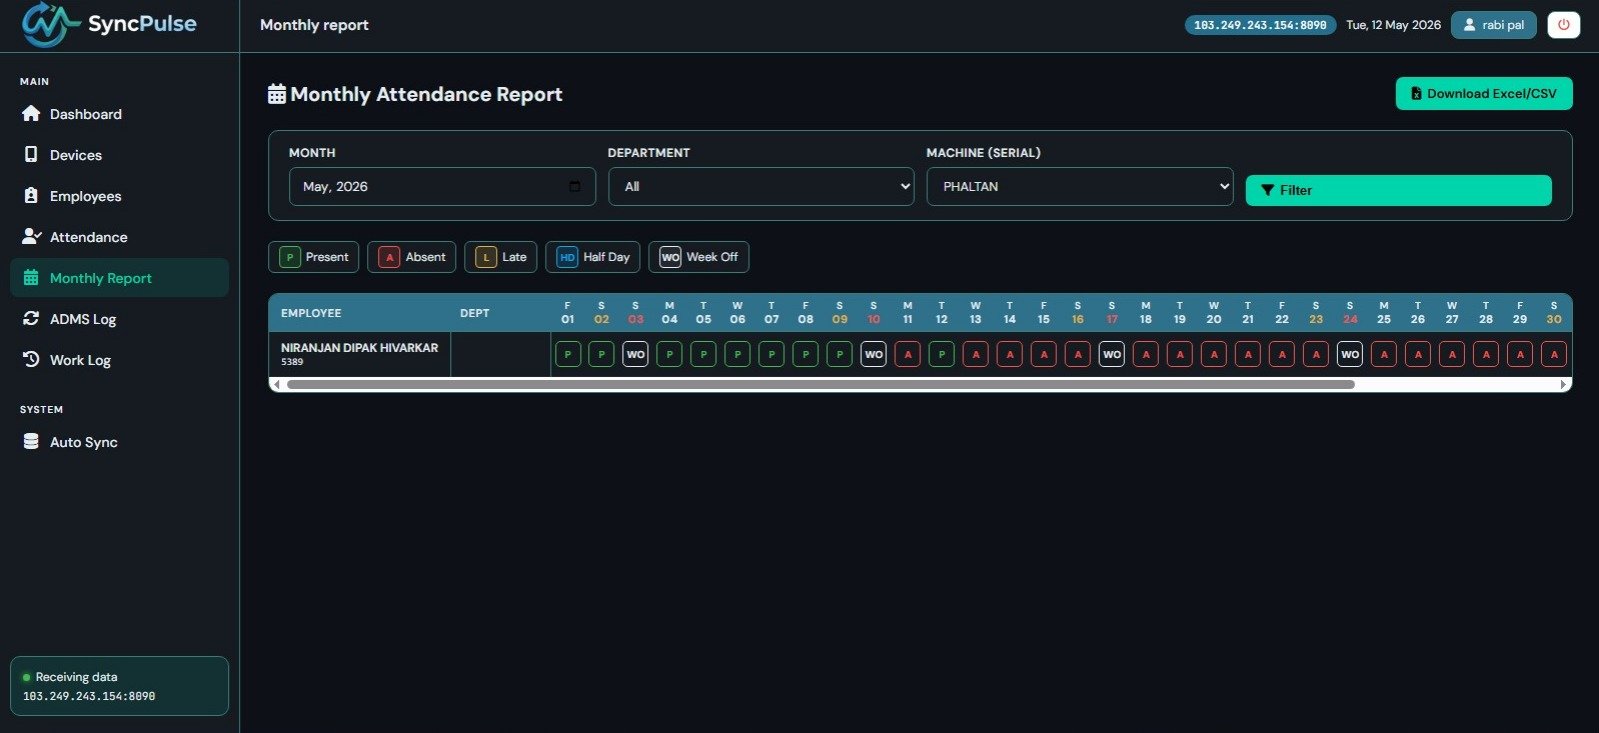The height and width of the screenshot is (733, 1599).
Task: Click the scrollbar right arrow
Action: coord(1564,384)
